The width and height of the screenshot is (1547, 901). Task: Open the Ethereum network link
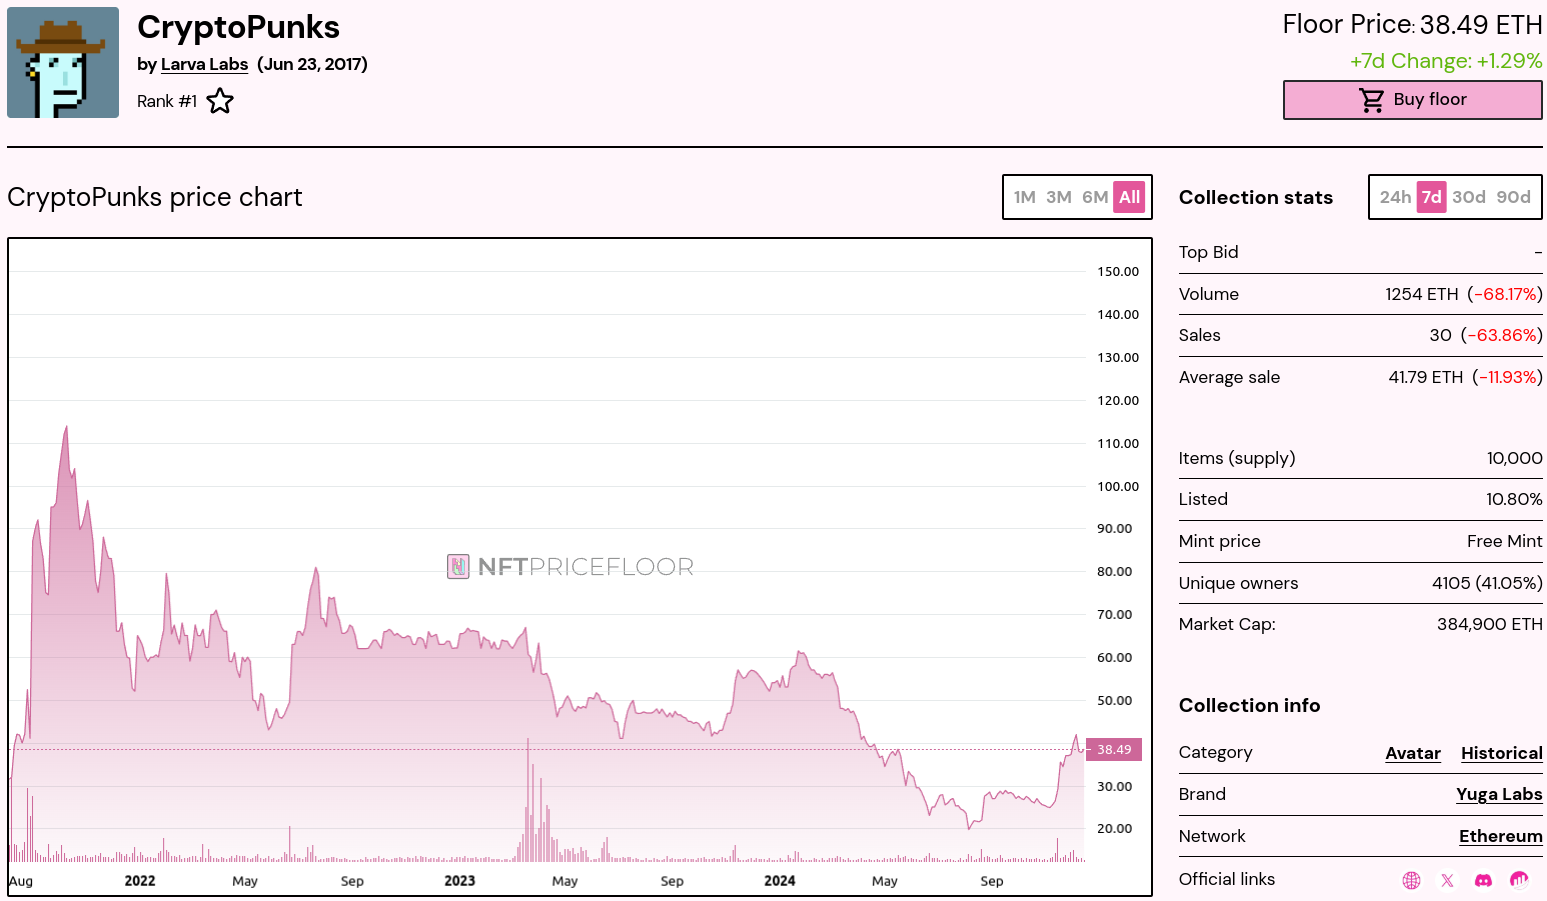pyautogui.click(x=1501, y=836)
